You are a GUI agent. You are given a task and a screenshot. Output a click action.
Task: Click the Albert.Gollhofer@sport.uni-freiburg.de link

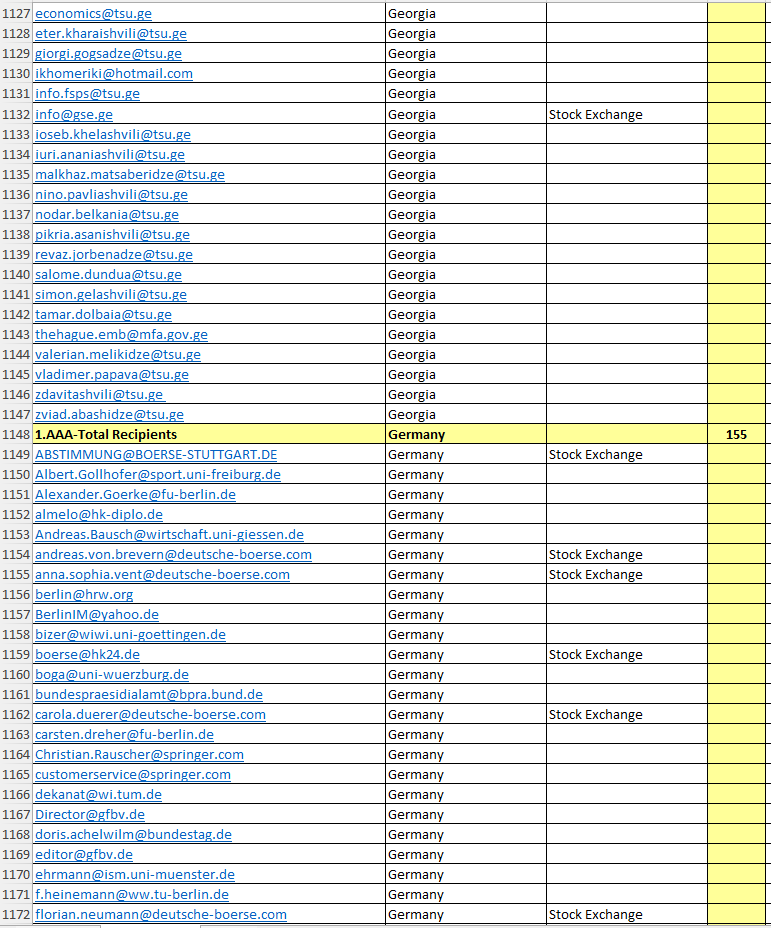coord(158,475)
